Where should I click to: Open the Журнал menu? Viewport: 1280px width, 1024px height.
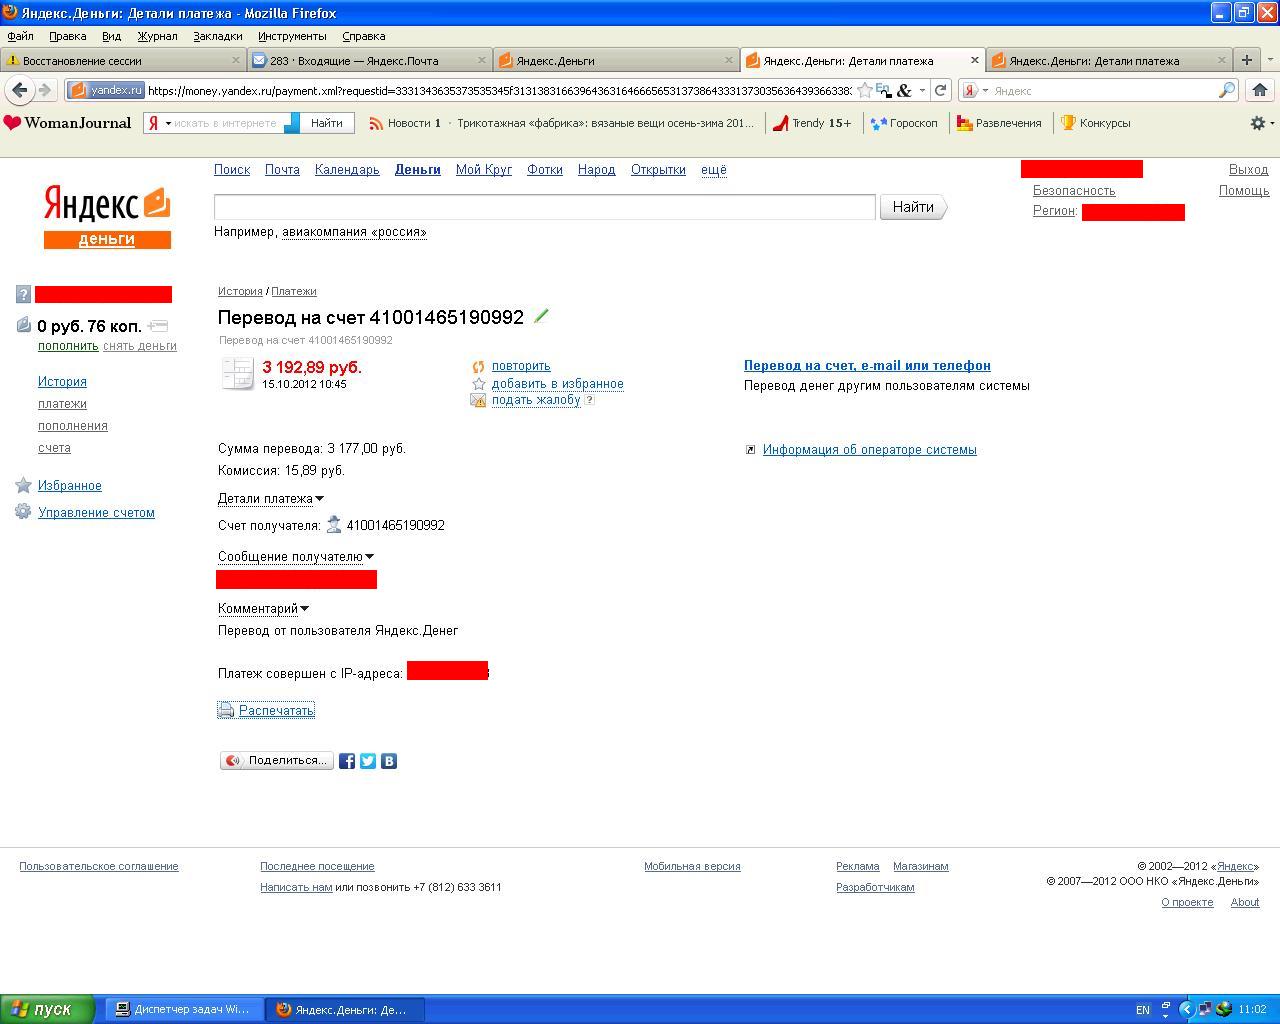pos(157,36)
